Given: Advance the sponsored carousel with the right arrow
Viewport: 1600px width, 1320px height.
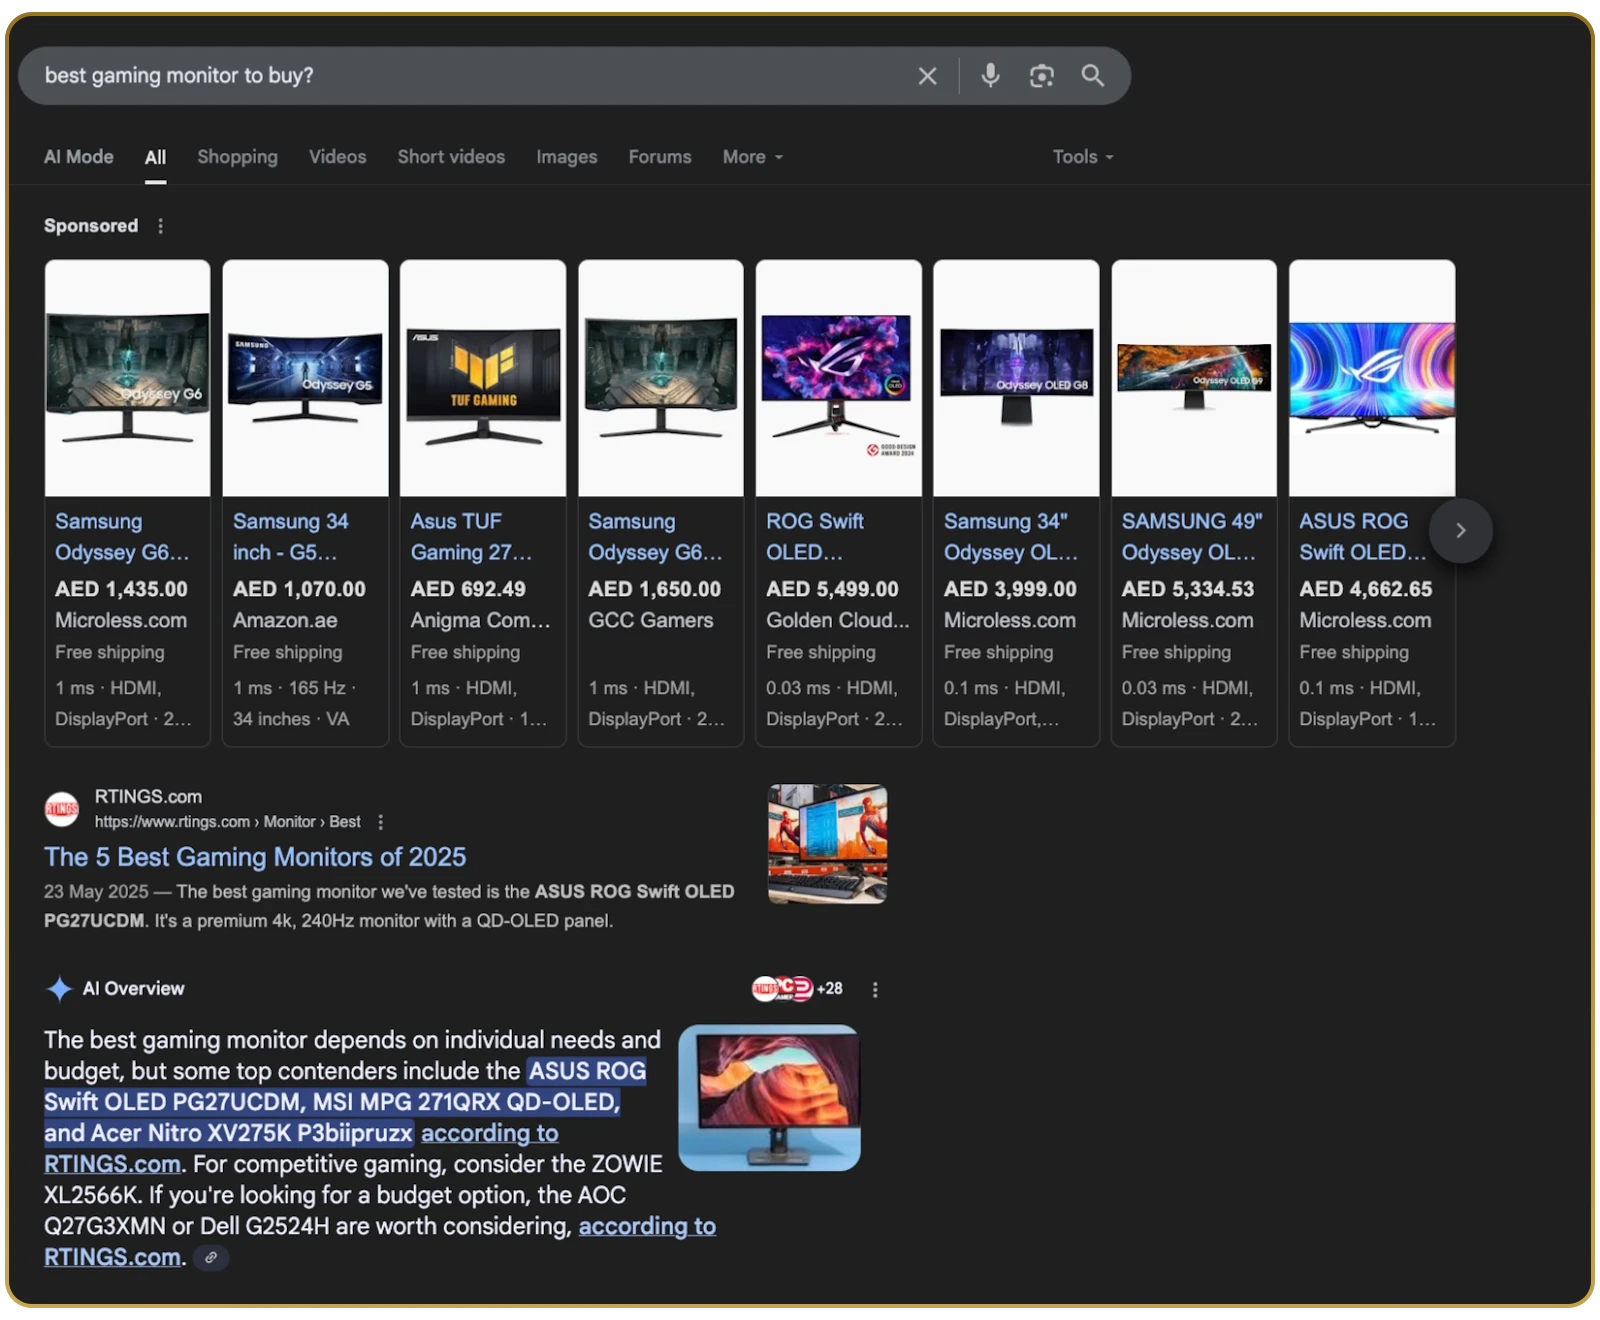Looking at the screenshot, I should (x=1460, y=530).
